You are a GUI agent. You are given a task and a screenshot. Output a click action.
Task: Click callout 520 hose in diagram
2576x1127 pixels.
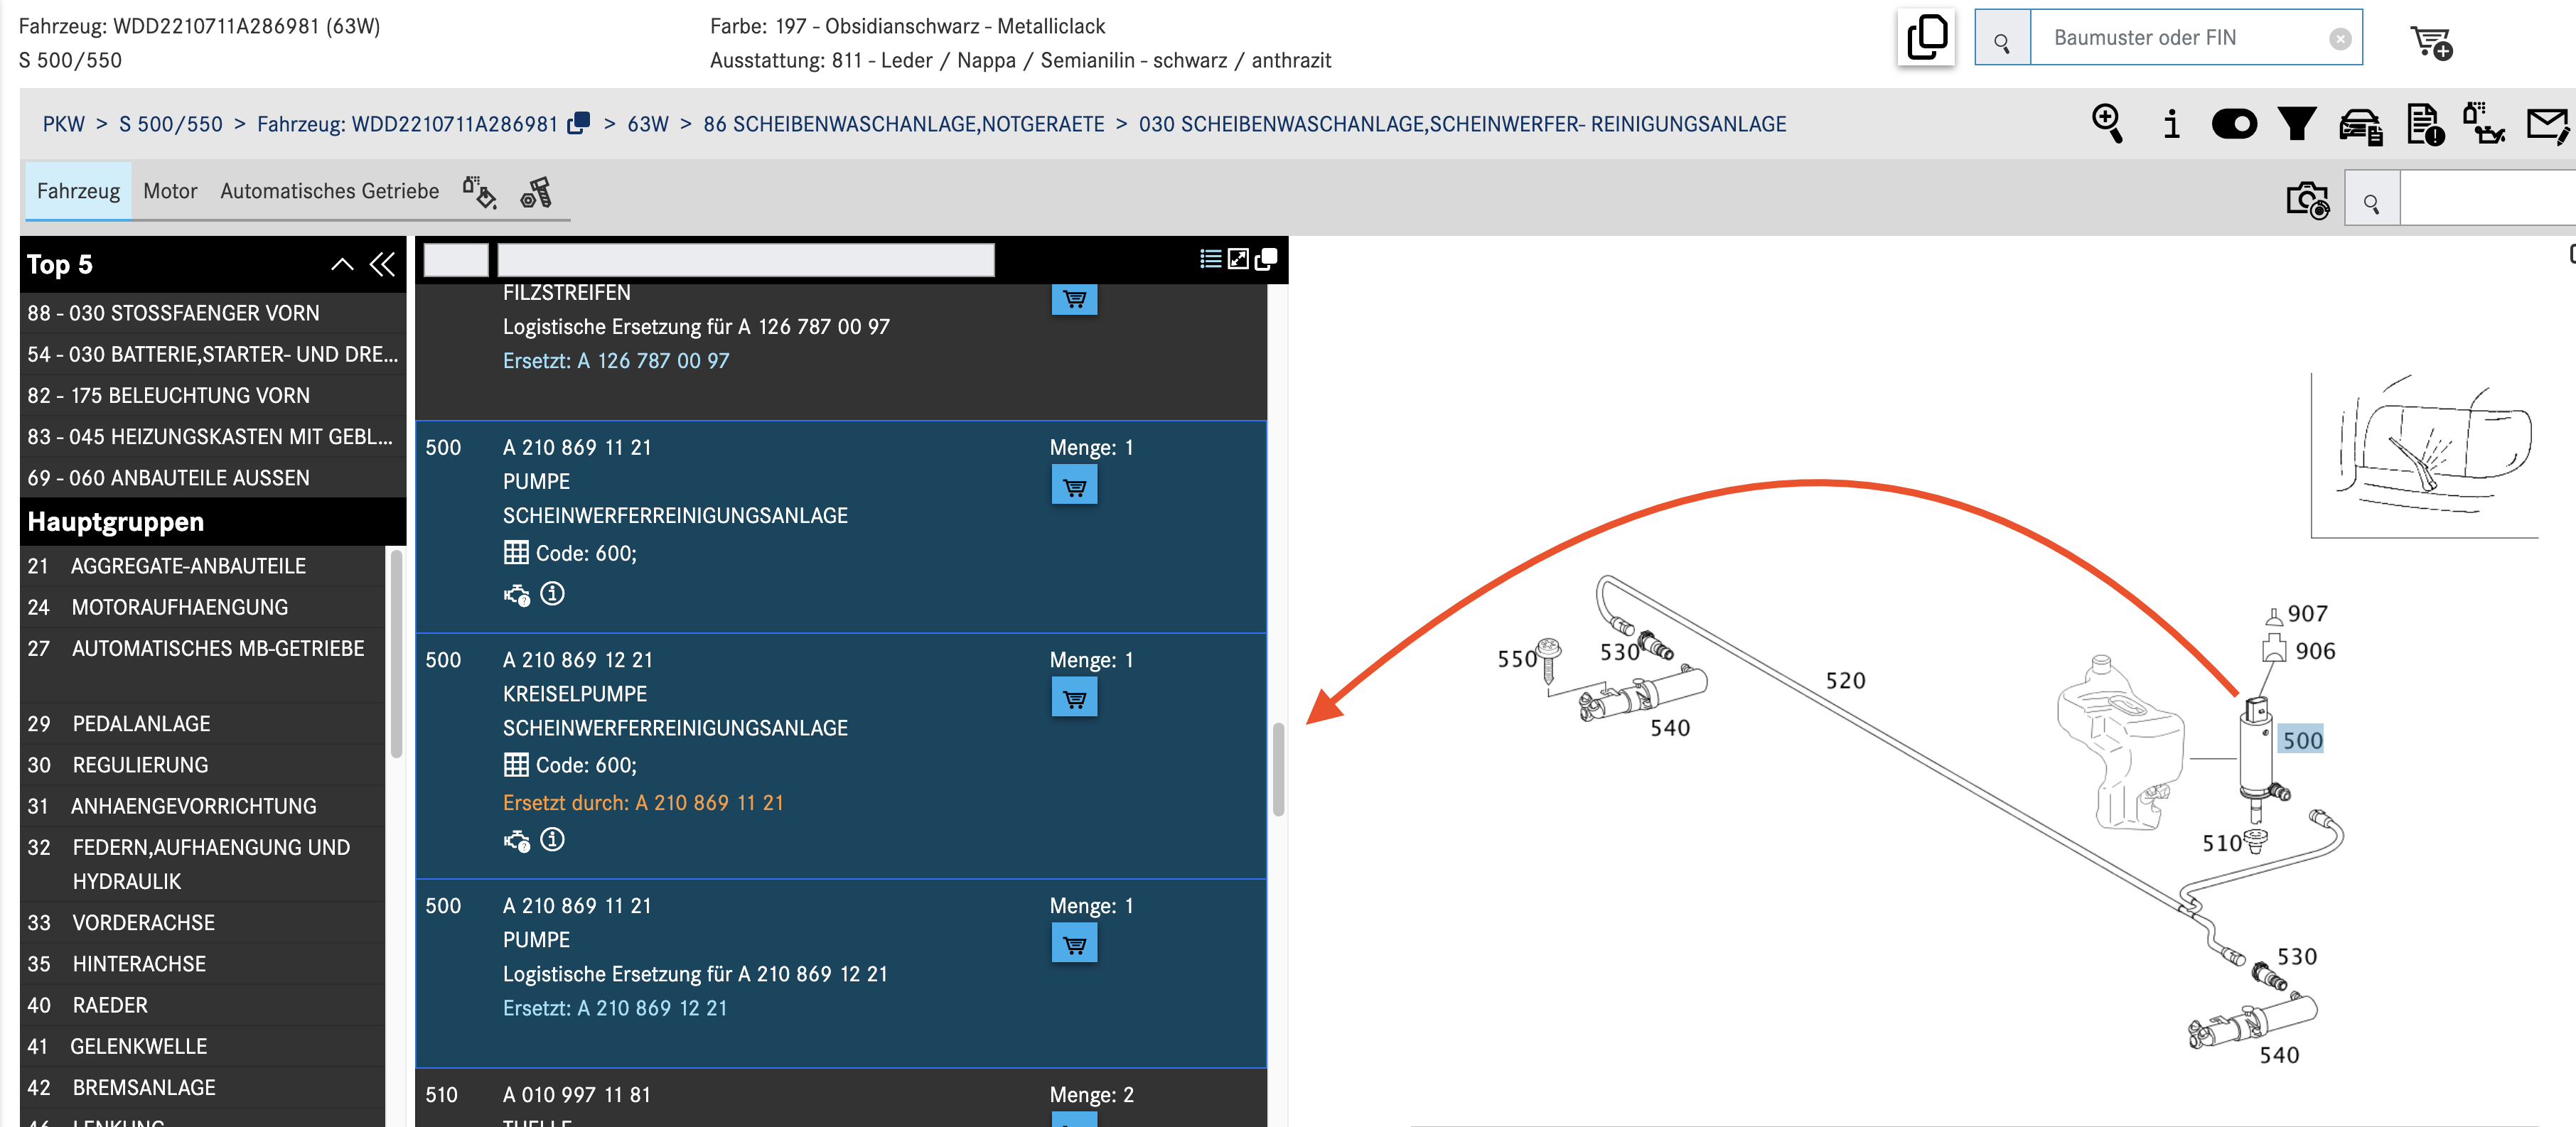pyautogui.click(x=1845, y=681)
